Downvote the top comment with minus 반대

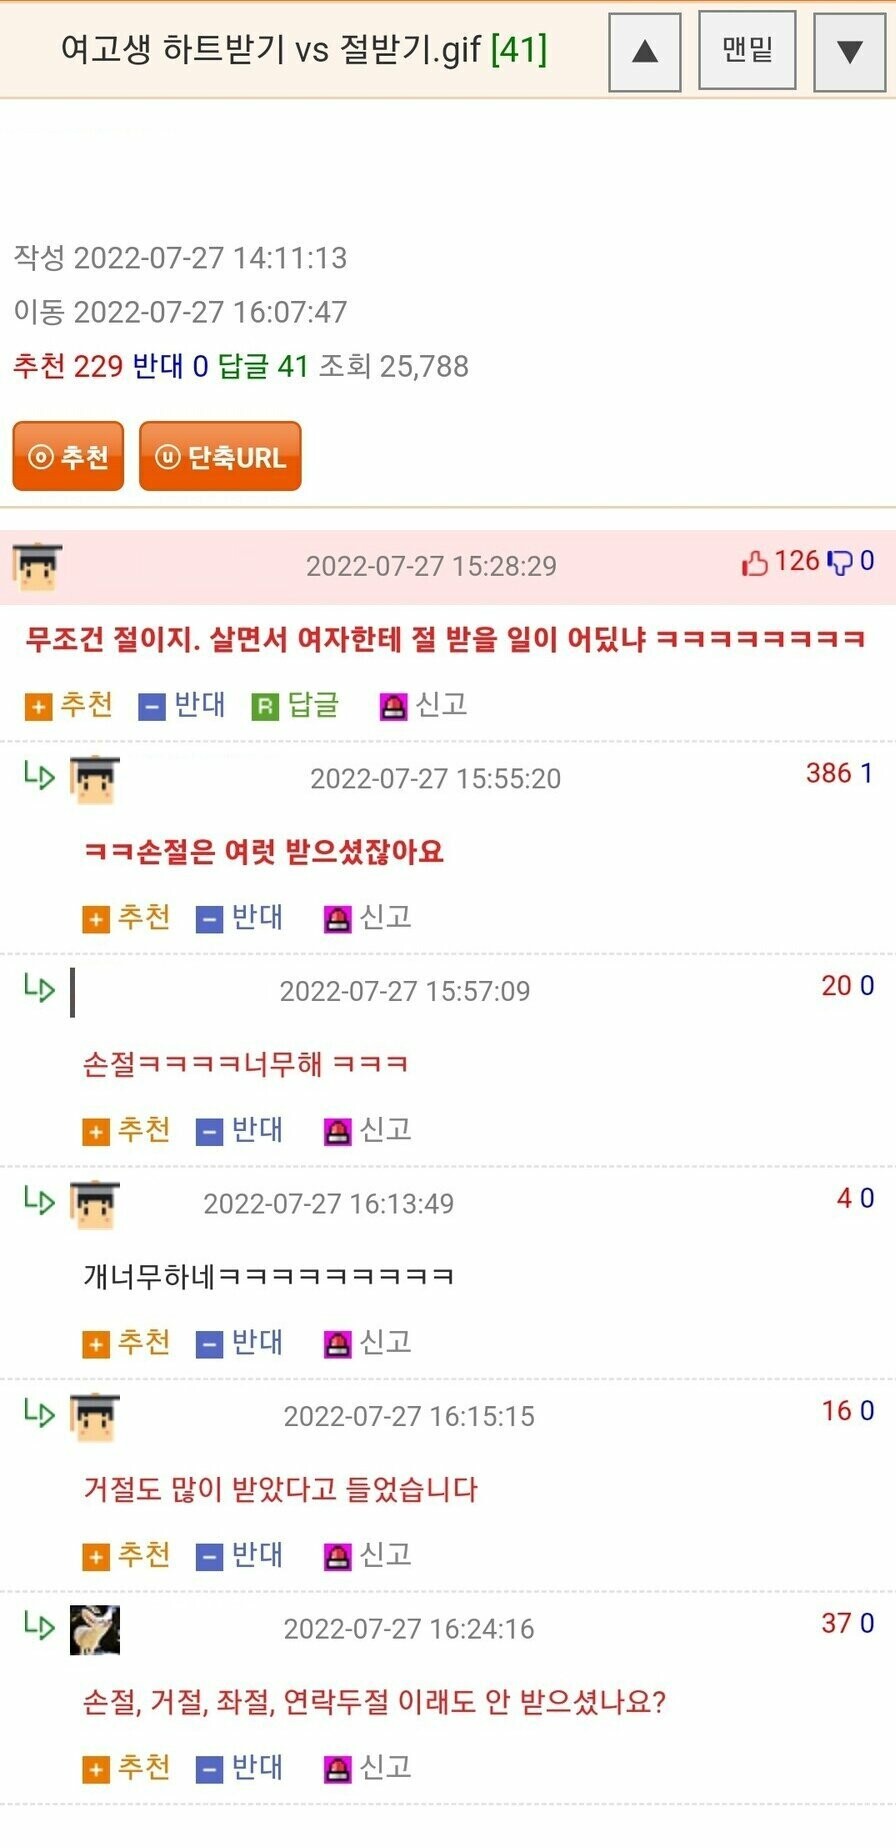tap(182, 705)
